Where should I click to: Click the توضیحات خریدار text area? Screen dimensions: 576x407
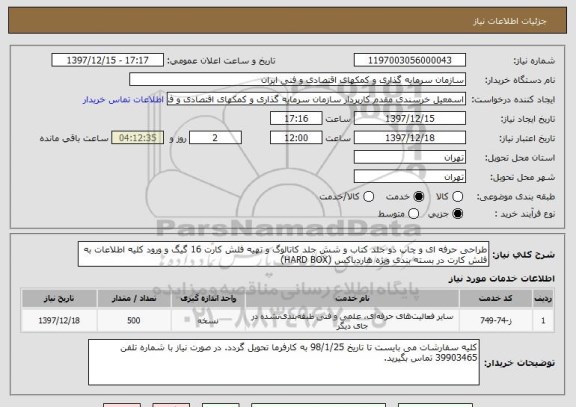point(284,362)
